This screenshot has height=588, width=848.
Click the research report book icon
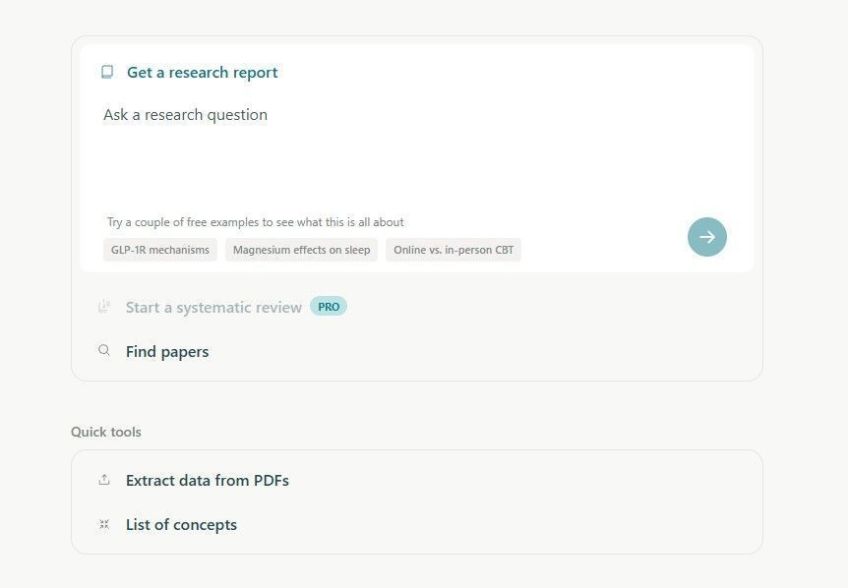coord(107,72)
